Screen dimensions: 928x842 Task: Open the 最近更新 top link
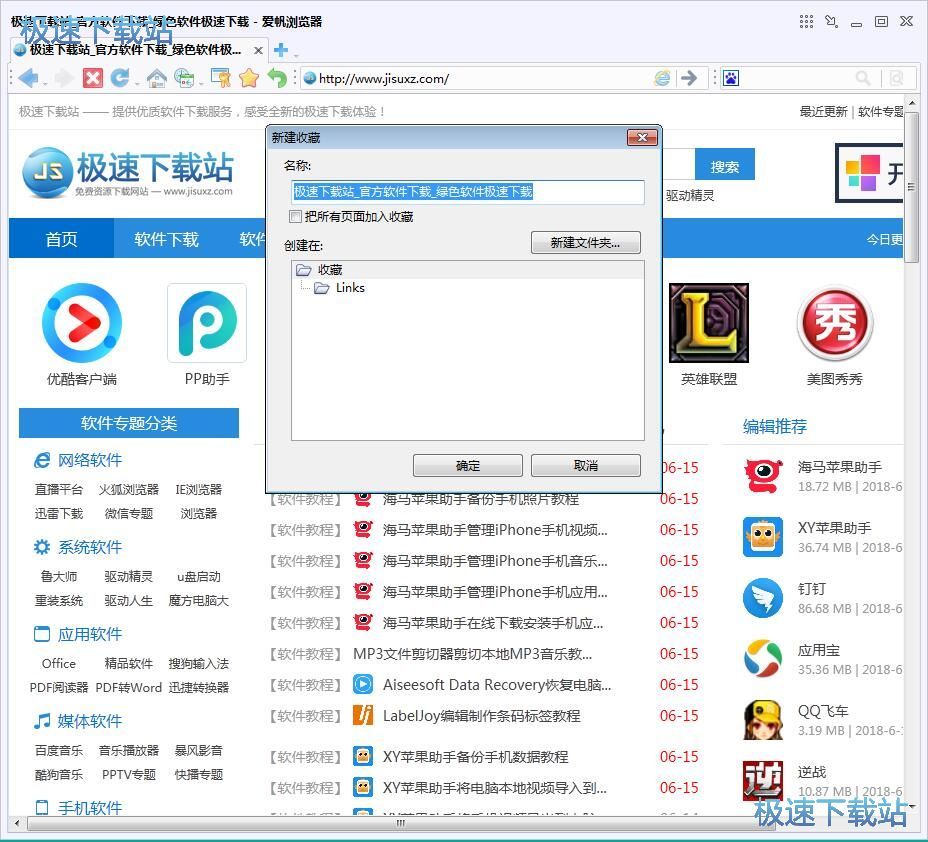point(823,112)
